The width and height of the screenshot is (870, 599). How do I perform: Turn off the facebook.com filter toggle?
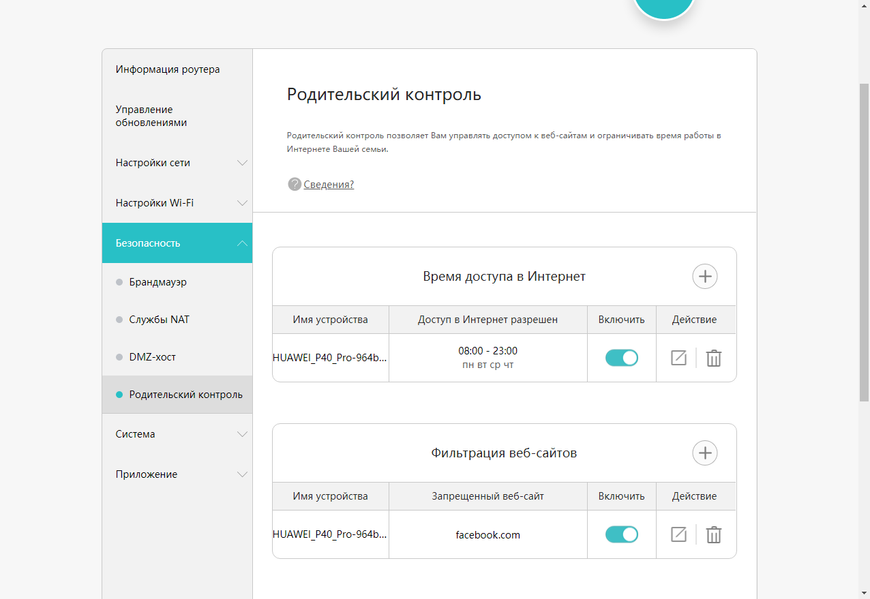[x=621, y=535]
